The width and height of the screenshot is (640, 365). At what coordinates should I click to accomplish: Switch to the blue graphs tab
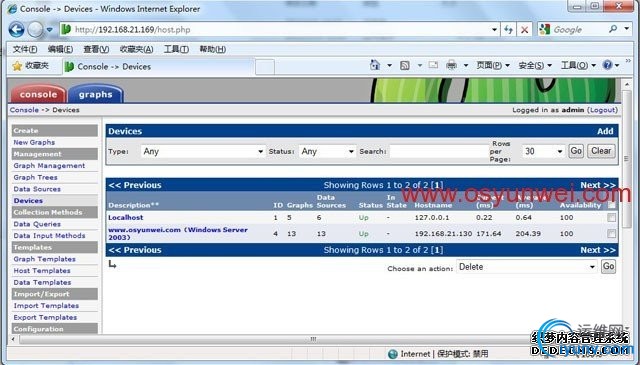pos(96,94)
